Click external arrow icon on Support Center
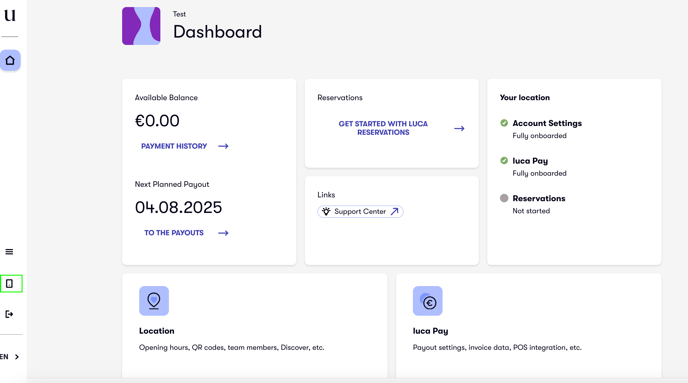Image resolution: width=688 pixels, height=383 pixels. point(394,211)
